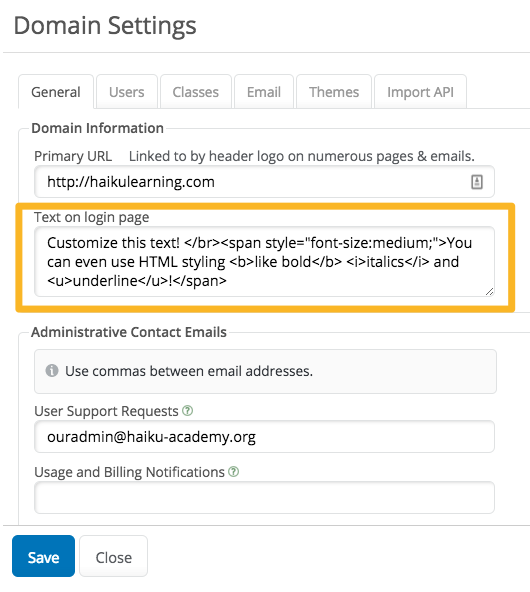Viewport: 530px width, 592px height.
Task: Click the 'Use commas between email addresses.' text
Action: 189,371
